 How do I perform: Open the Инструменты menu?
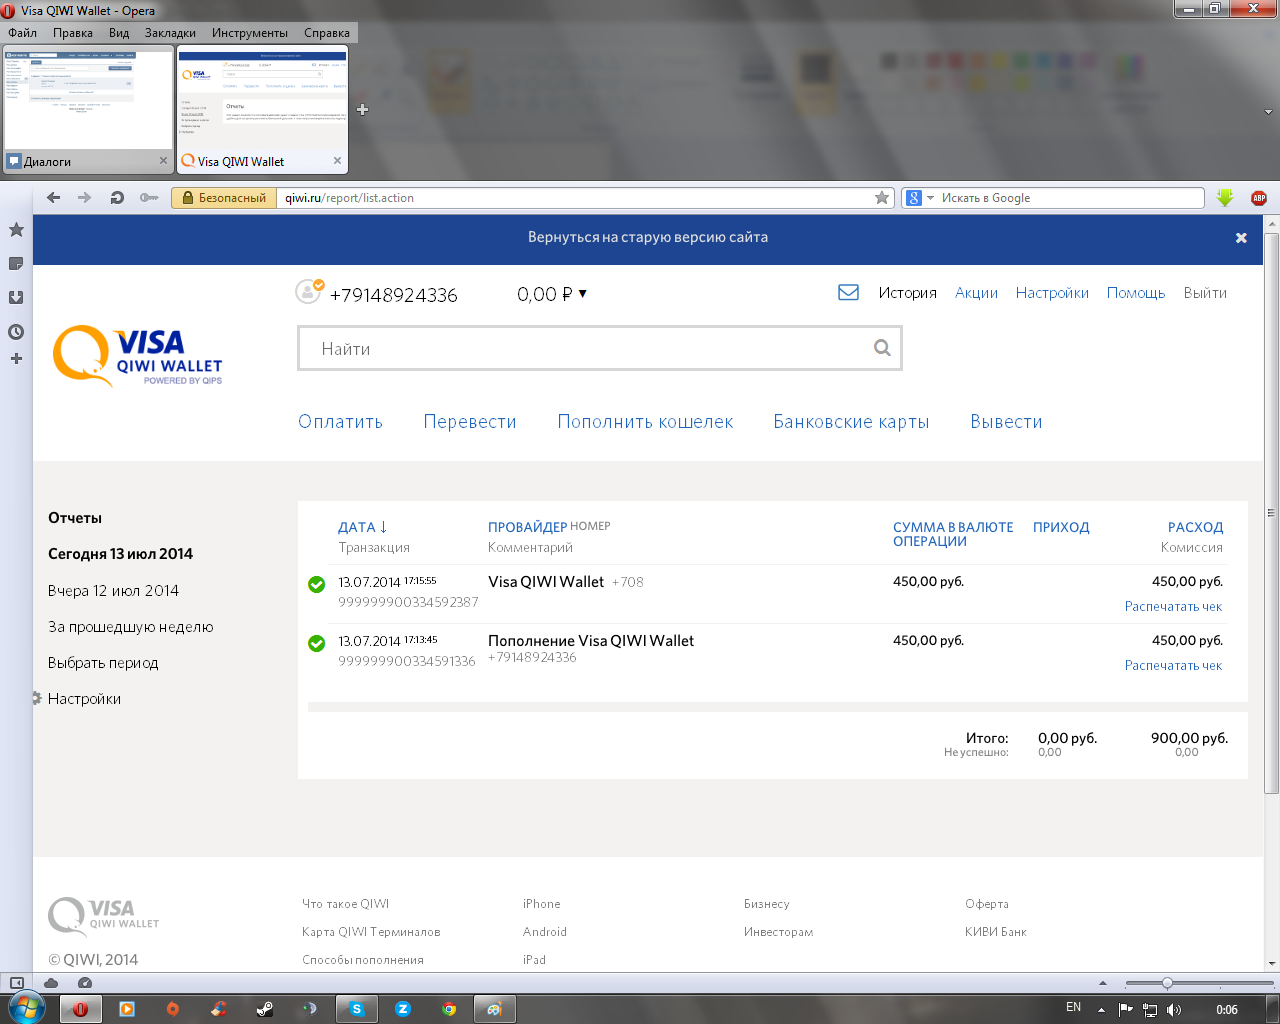pyautogui.click(x=250, y=33)
